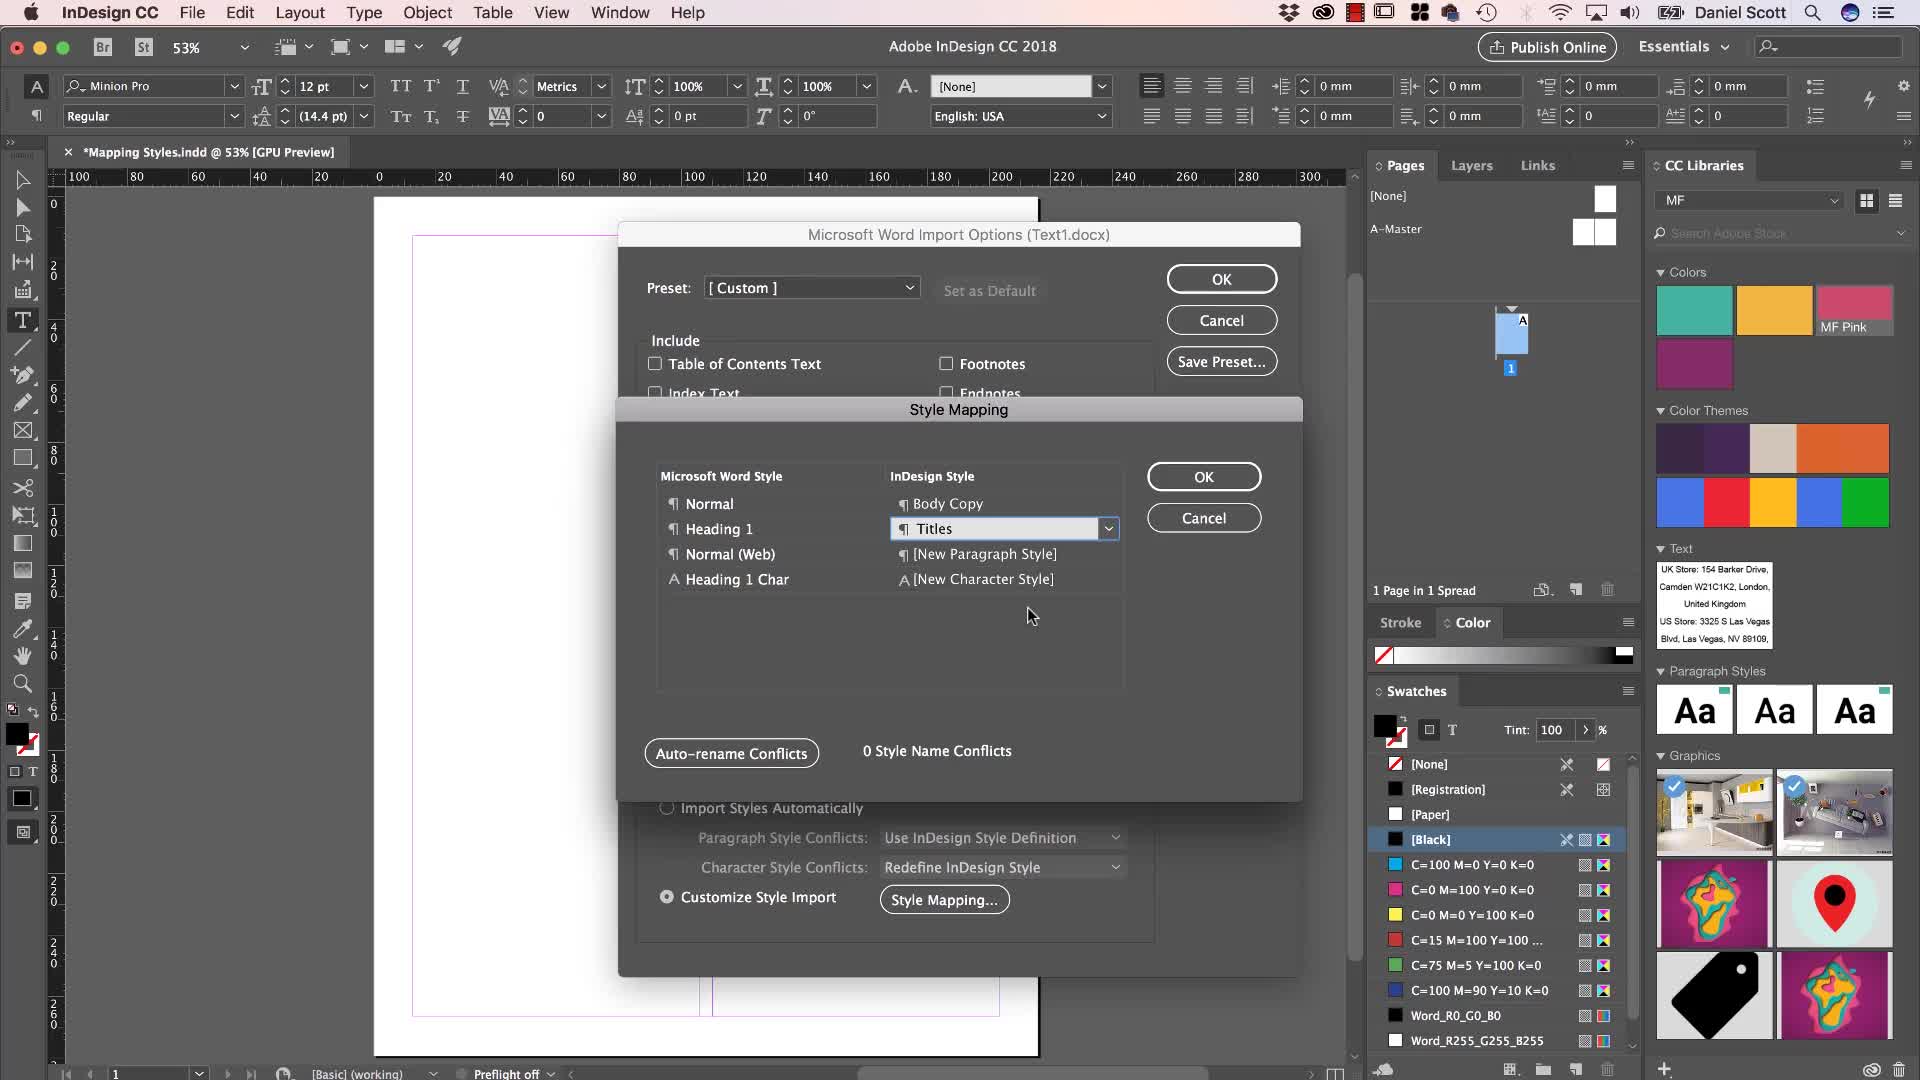Open the macOS Spotlight search icon
This screenshot has height=1080, width=1920.
(1812, 13)
